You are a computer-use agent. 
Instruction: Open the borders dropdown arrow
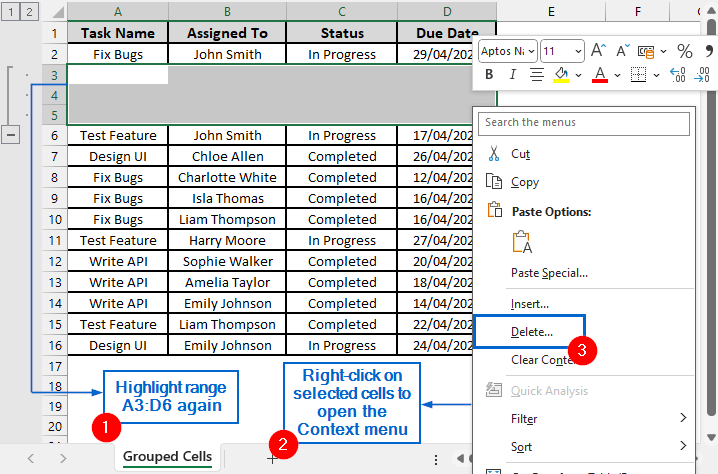click(657, 76)
